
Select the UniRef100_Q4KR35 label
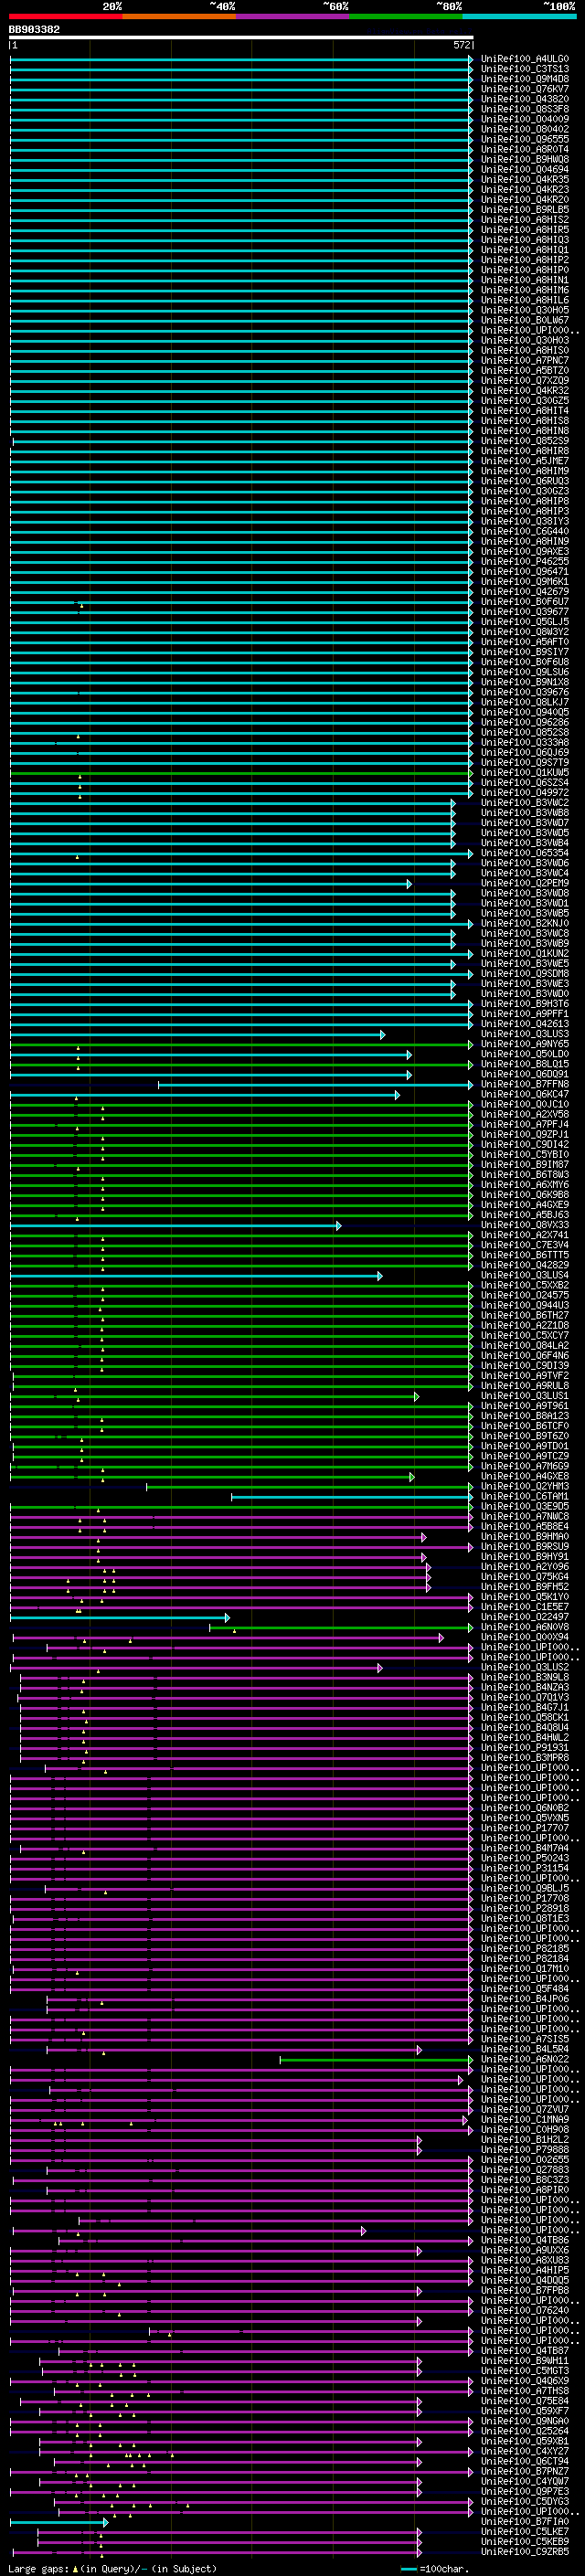click(524, 180)
